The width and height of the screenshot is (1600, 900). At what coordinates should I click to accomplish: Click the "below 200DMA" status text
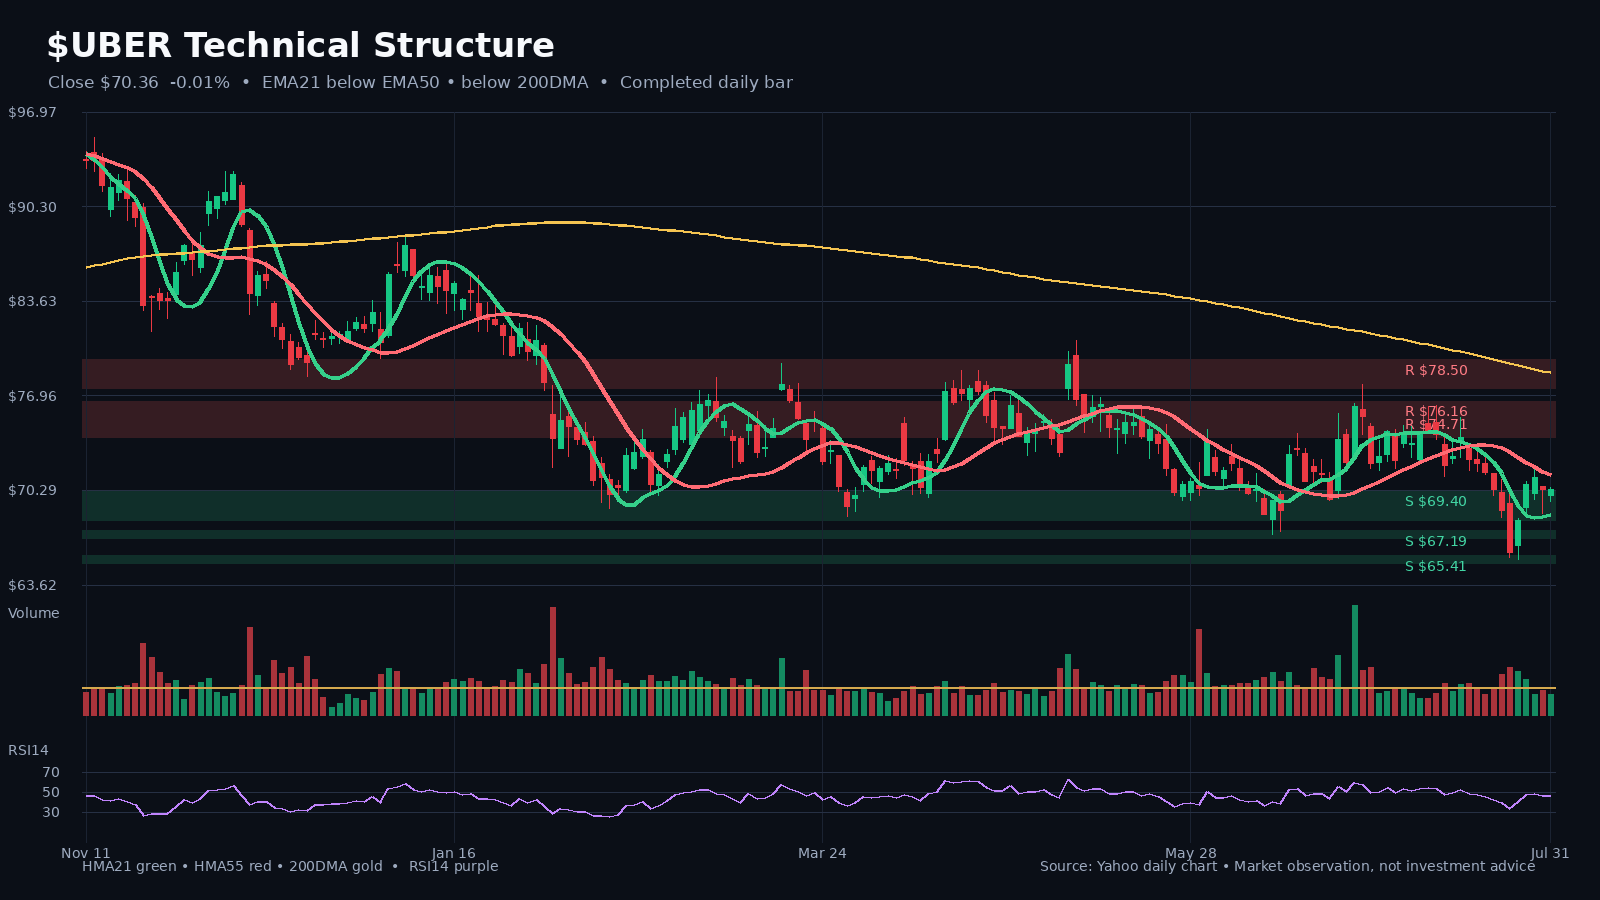pyautogui.click(x=524, y=83)
